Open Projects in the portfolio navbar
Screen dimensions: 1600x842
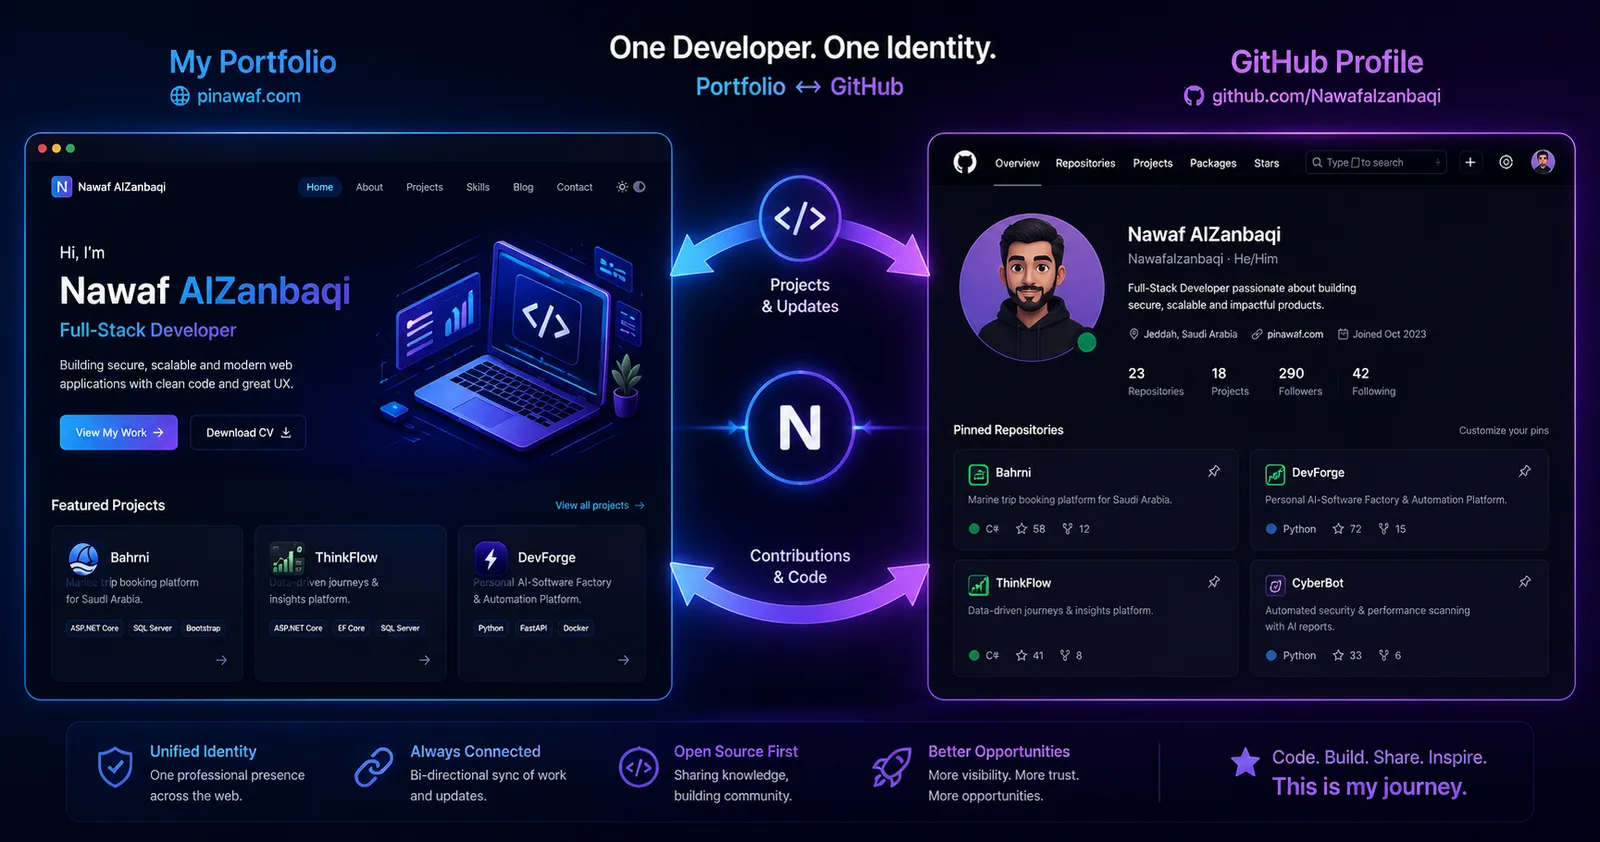(424, 187)
